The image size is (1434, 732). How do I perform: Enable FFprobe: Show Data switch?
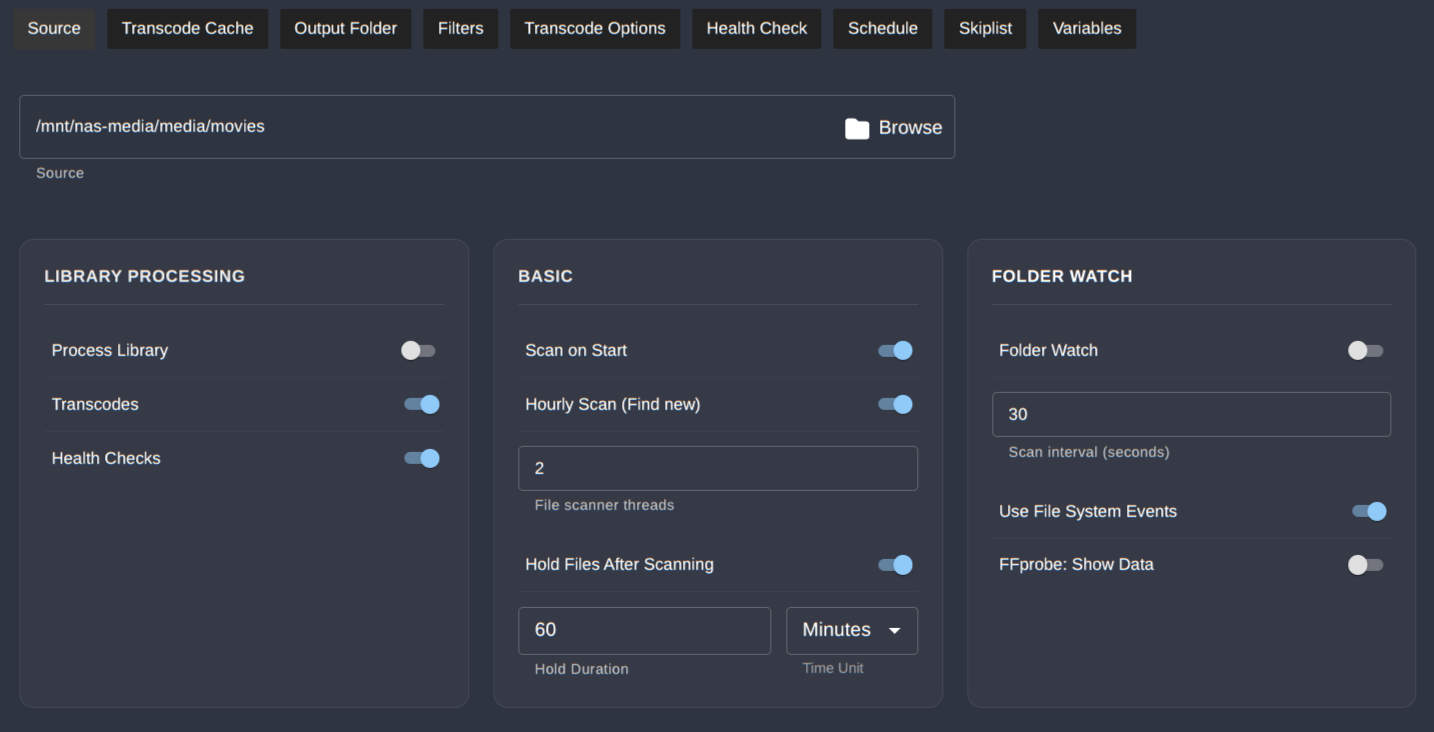(1365, 565)
